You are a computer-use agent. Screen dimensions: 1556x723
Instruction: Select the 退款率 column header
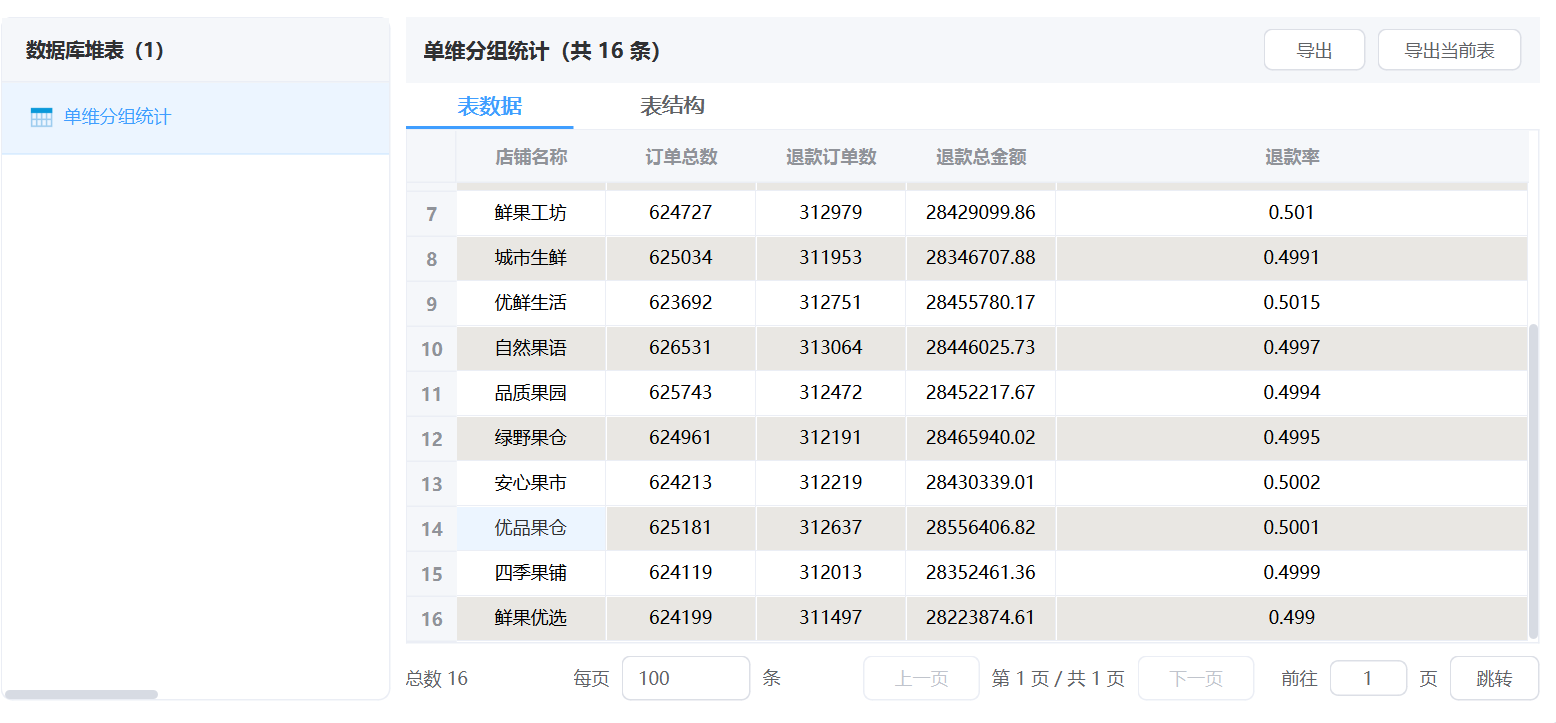pyautogui.click(x=1291, y=157)
